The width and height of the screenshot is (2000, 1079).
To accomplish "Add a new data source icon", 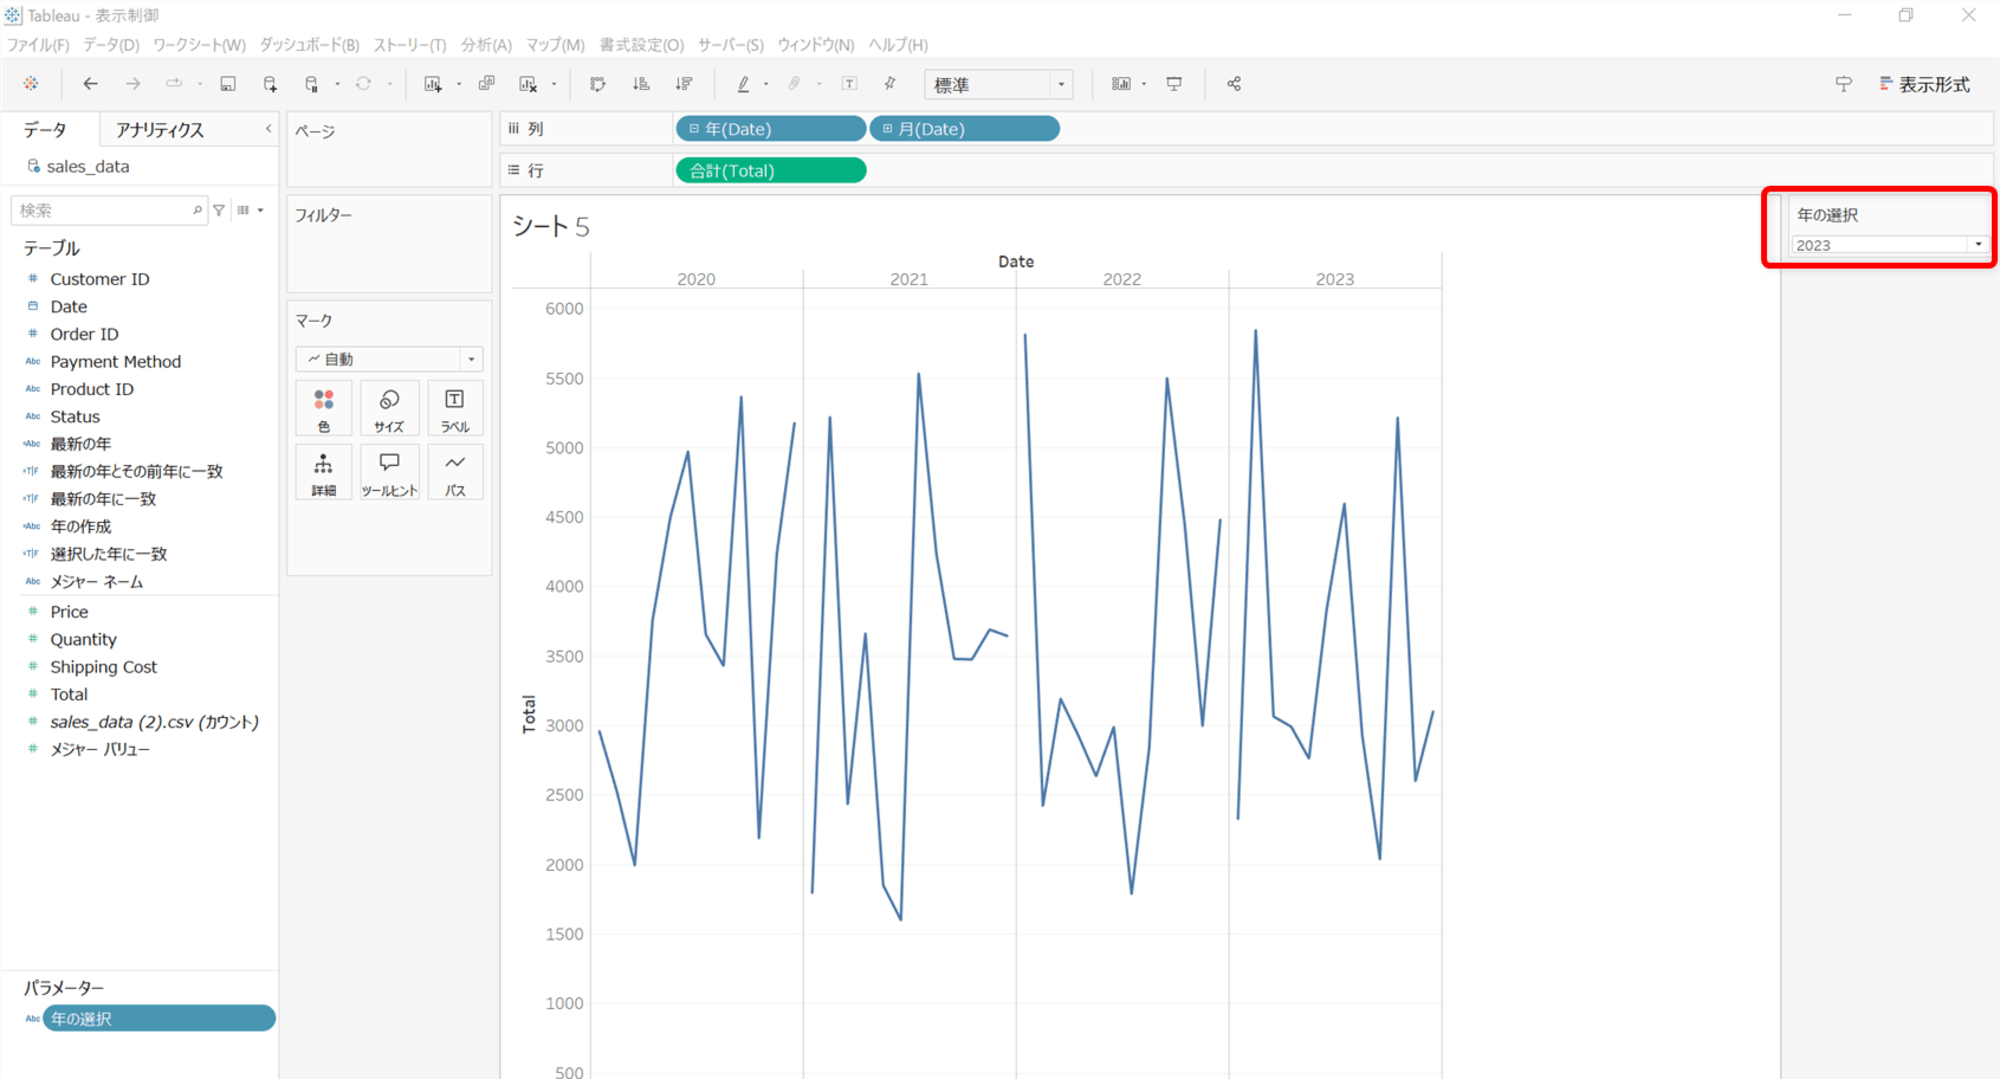I will [x=270, y=84].
